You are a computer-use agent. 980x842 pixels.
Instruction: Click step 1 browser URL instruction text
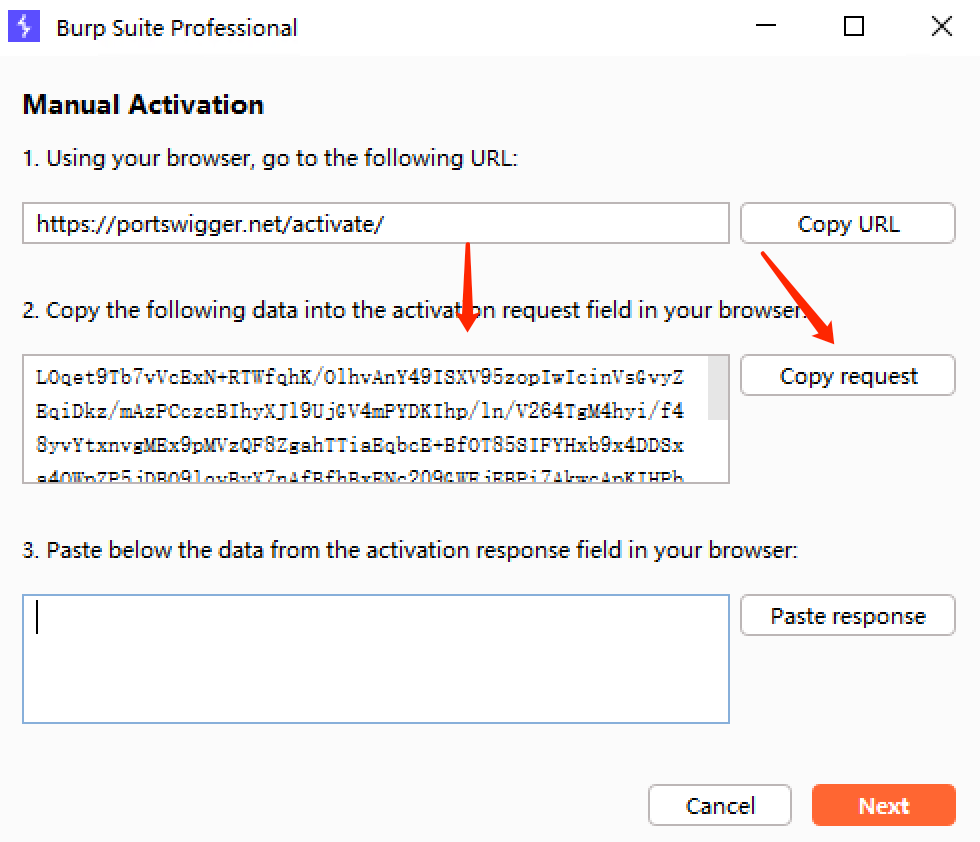pyautogui.click(x=270, y=158)
